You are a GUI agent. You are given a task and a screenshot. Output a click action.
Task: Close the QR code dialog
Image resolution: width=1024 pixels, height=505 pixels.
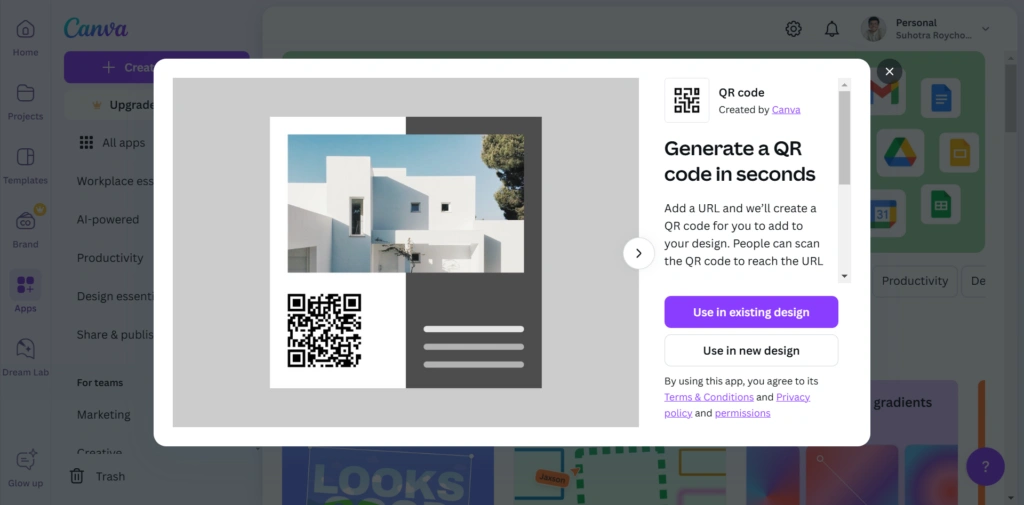click(x=889, y=71)
